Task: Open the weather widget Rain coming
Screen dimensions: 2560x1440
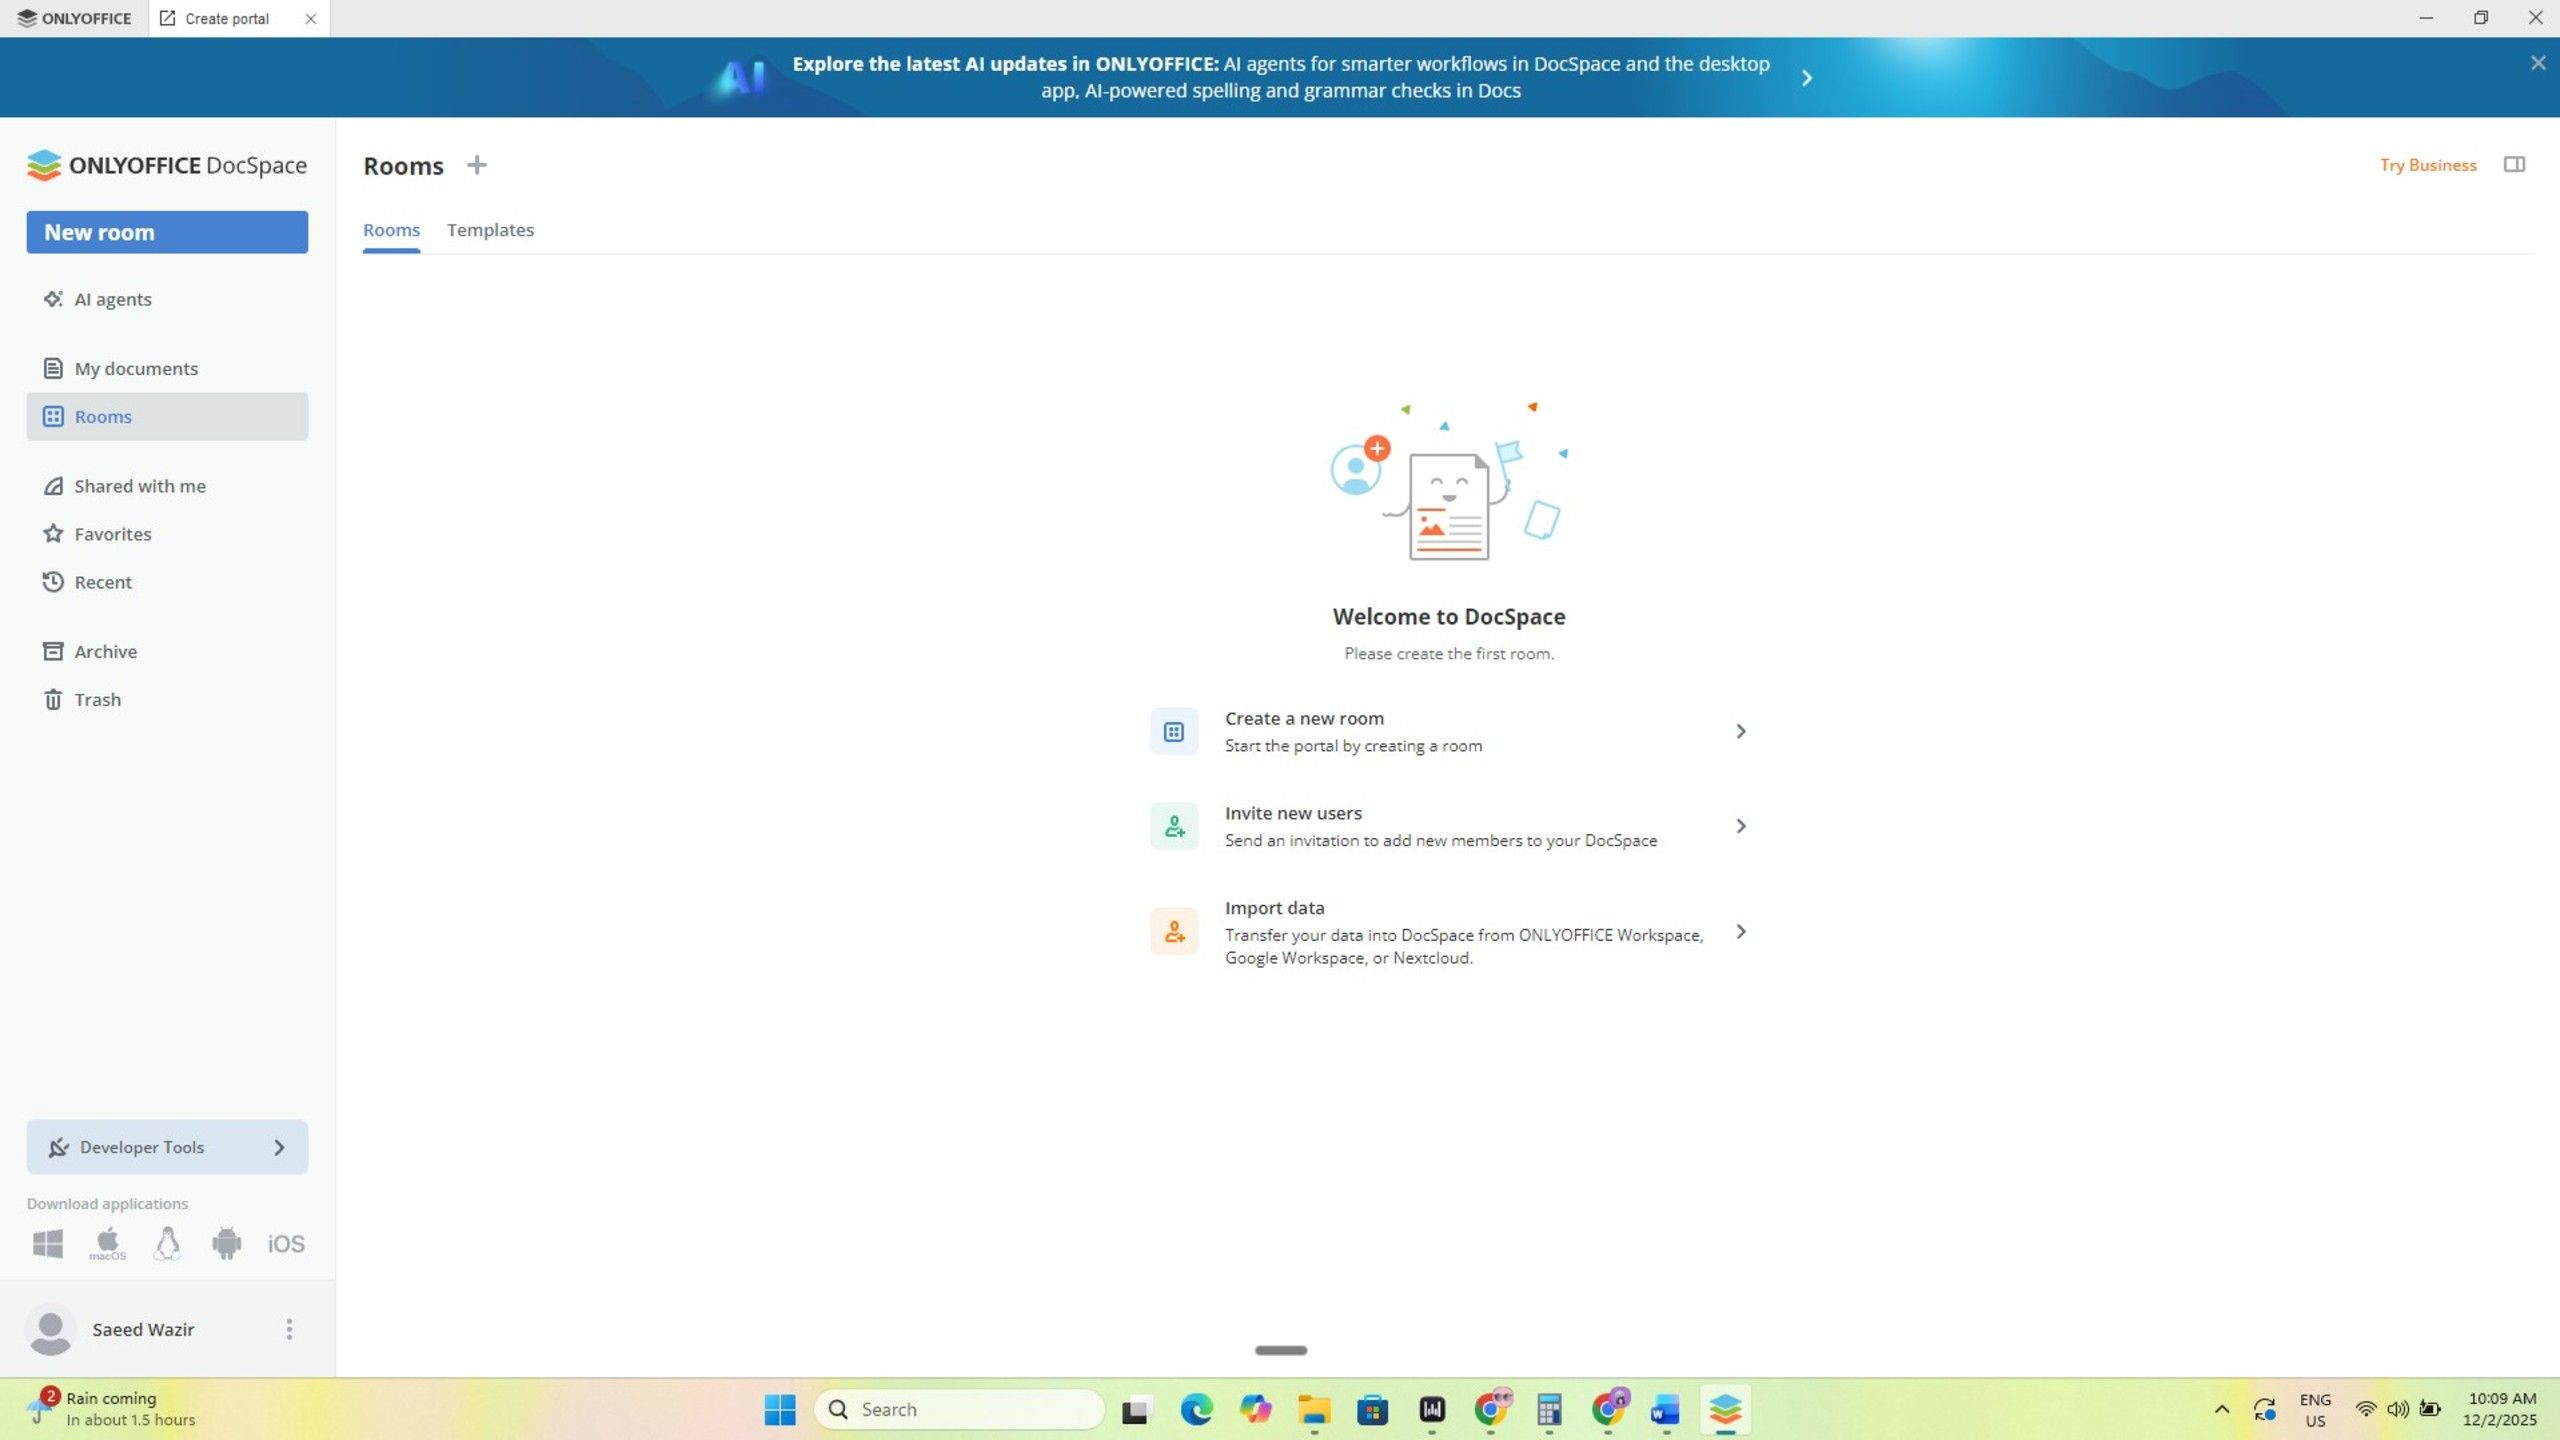Action: point(112,1409)
